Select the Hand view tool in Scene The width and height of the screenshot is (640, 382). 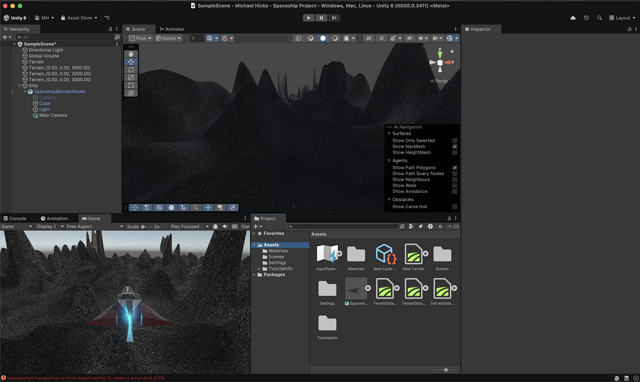click(x=131, y=54)
